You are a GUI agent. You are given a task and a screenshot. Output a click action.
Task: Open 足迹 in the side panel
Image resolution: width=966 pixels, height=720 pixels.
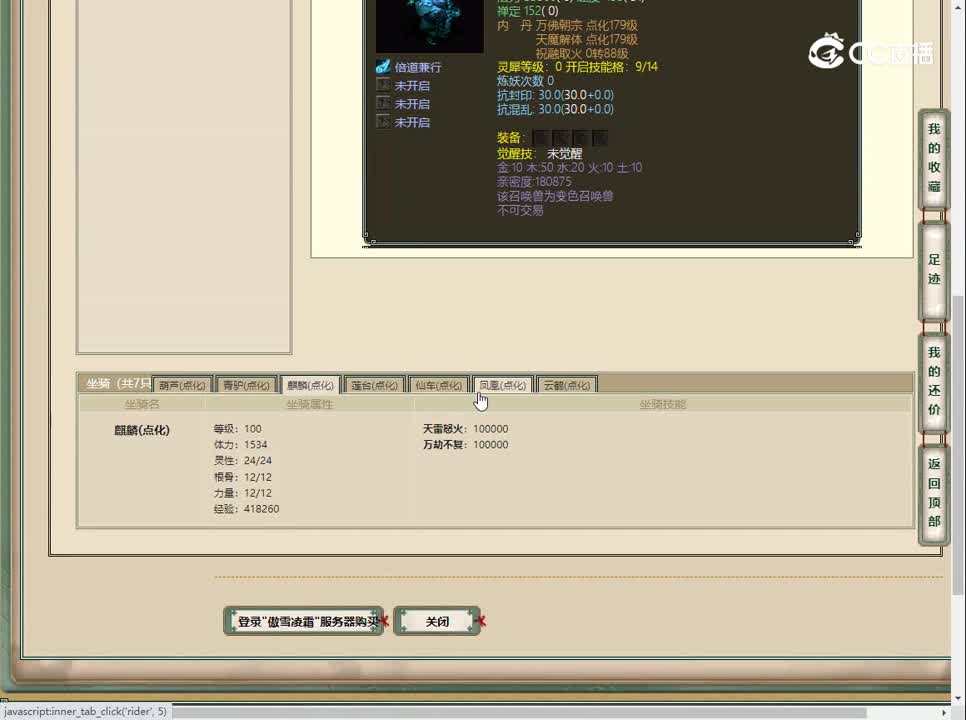coord(934,270)
